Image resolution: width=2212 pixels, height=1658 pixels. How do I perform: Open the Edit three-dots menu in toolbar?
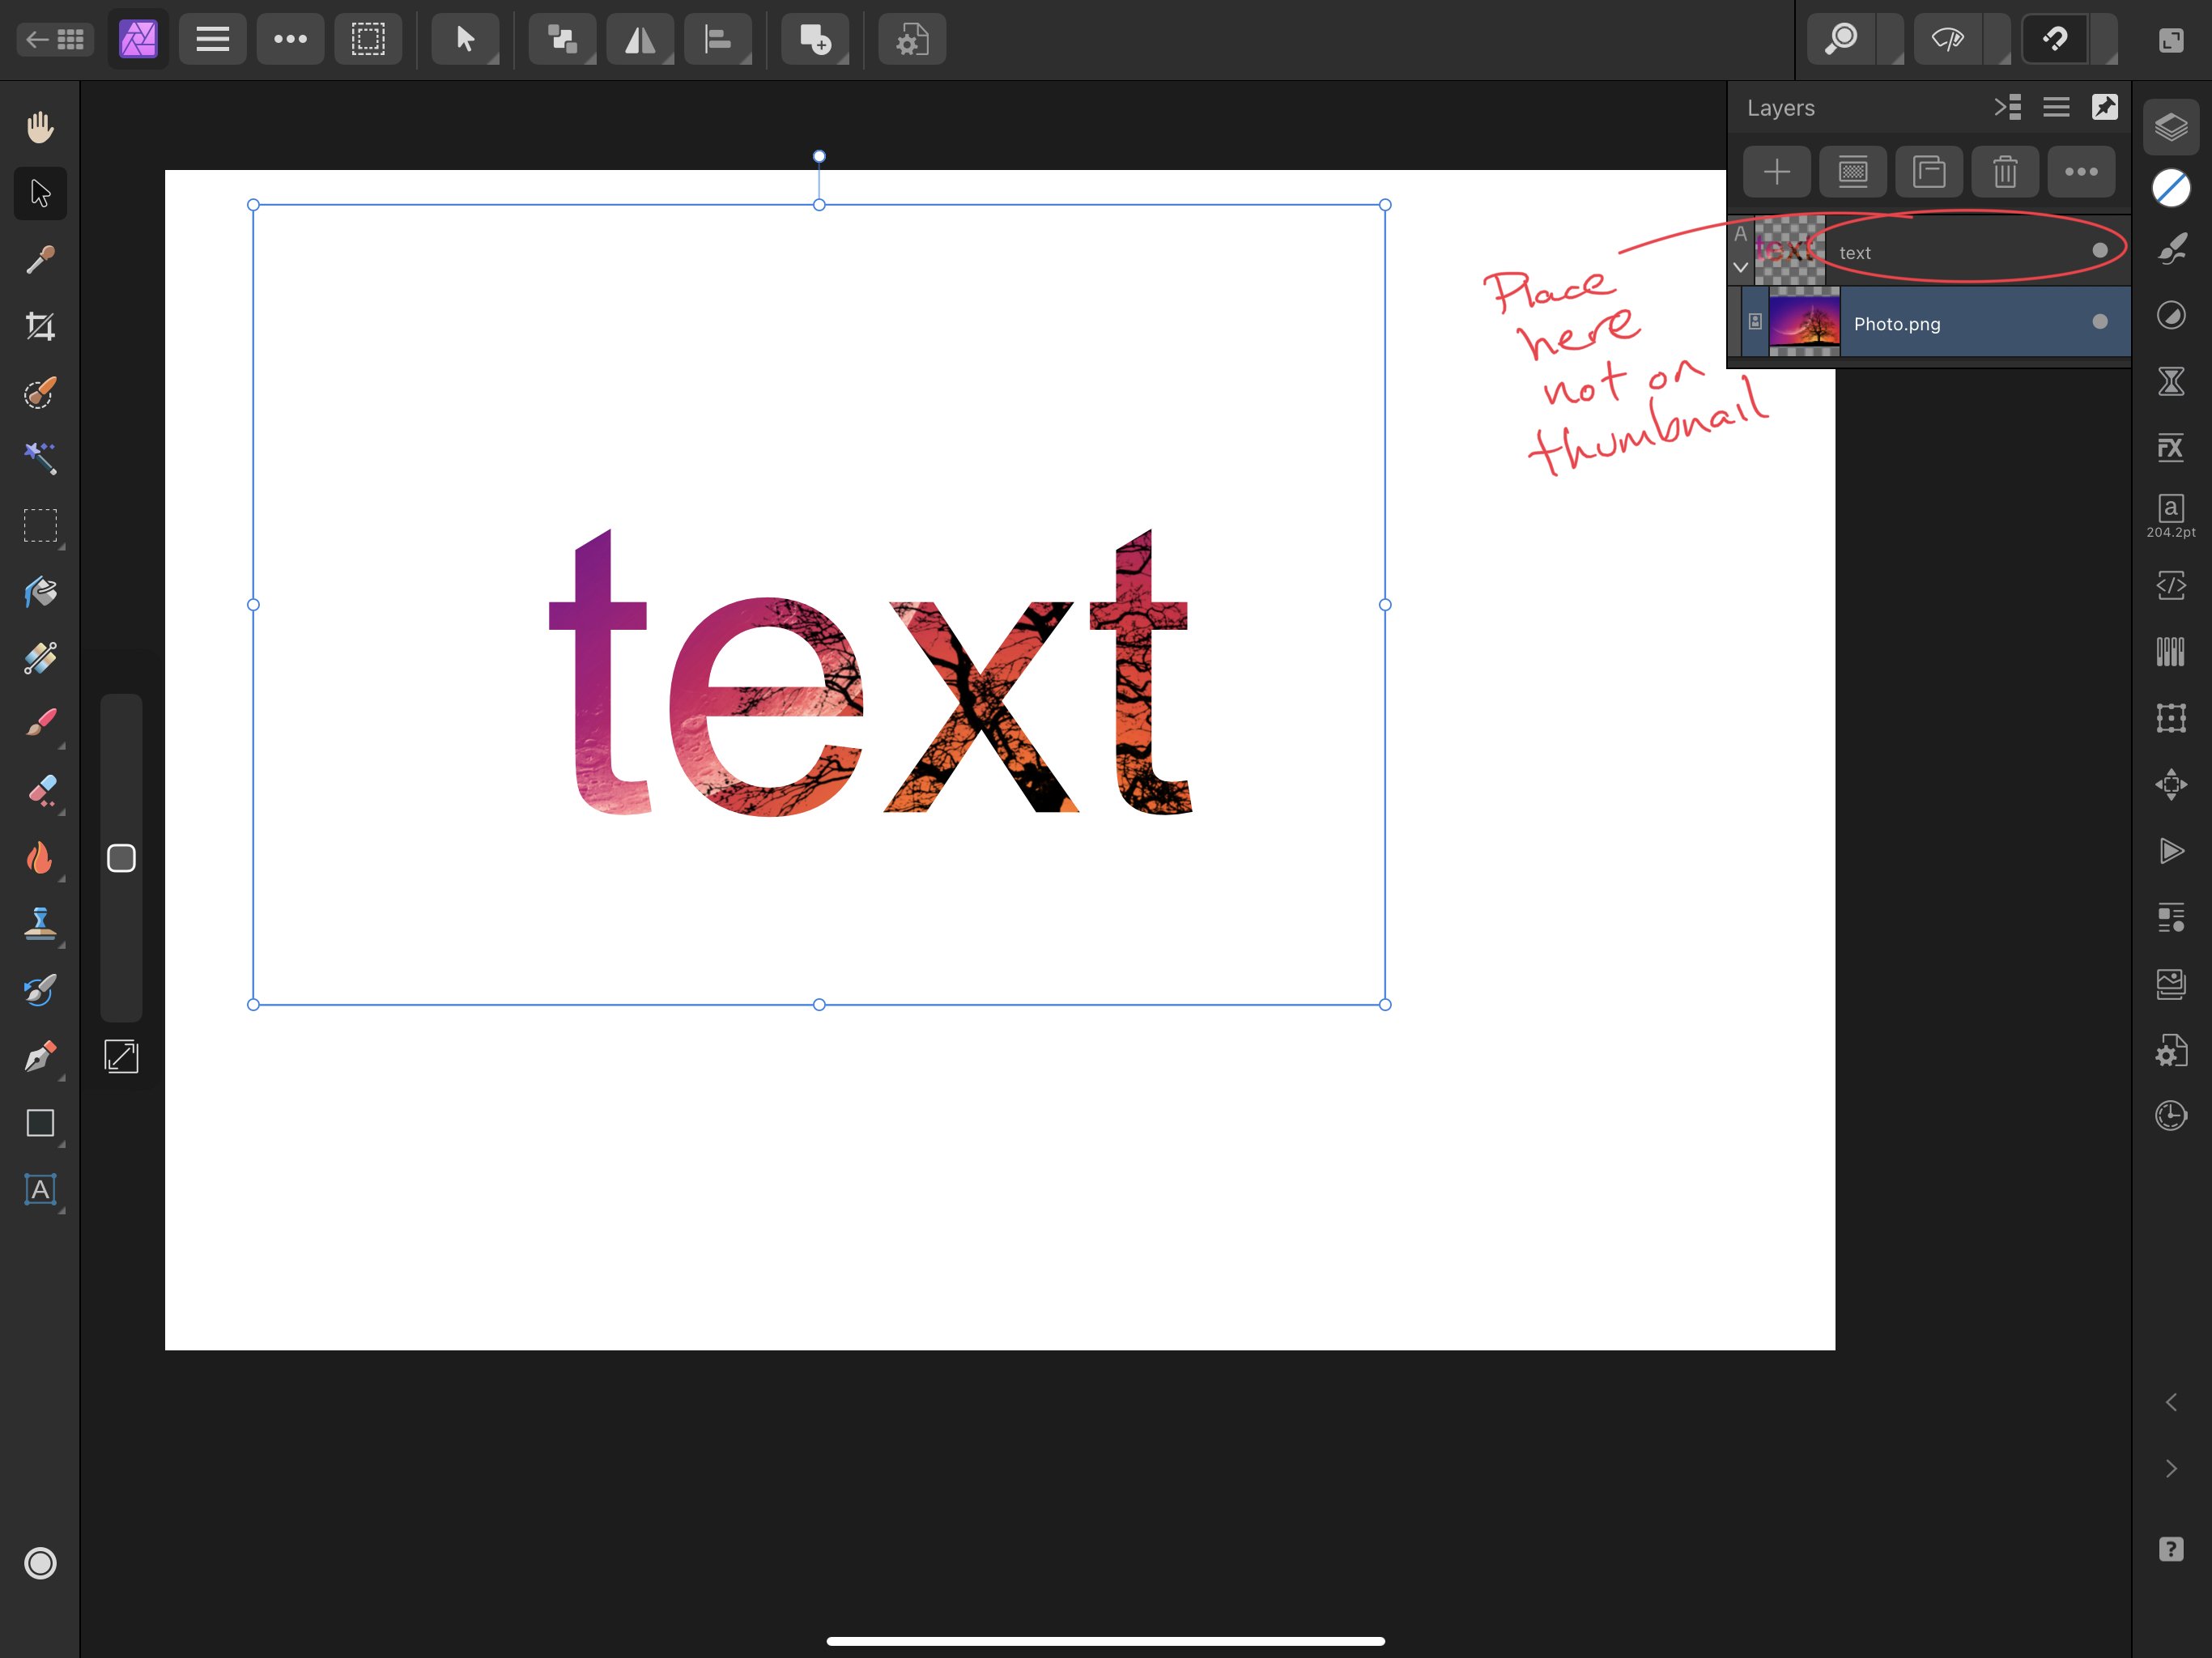(x=290, y=39)
